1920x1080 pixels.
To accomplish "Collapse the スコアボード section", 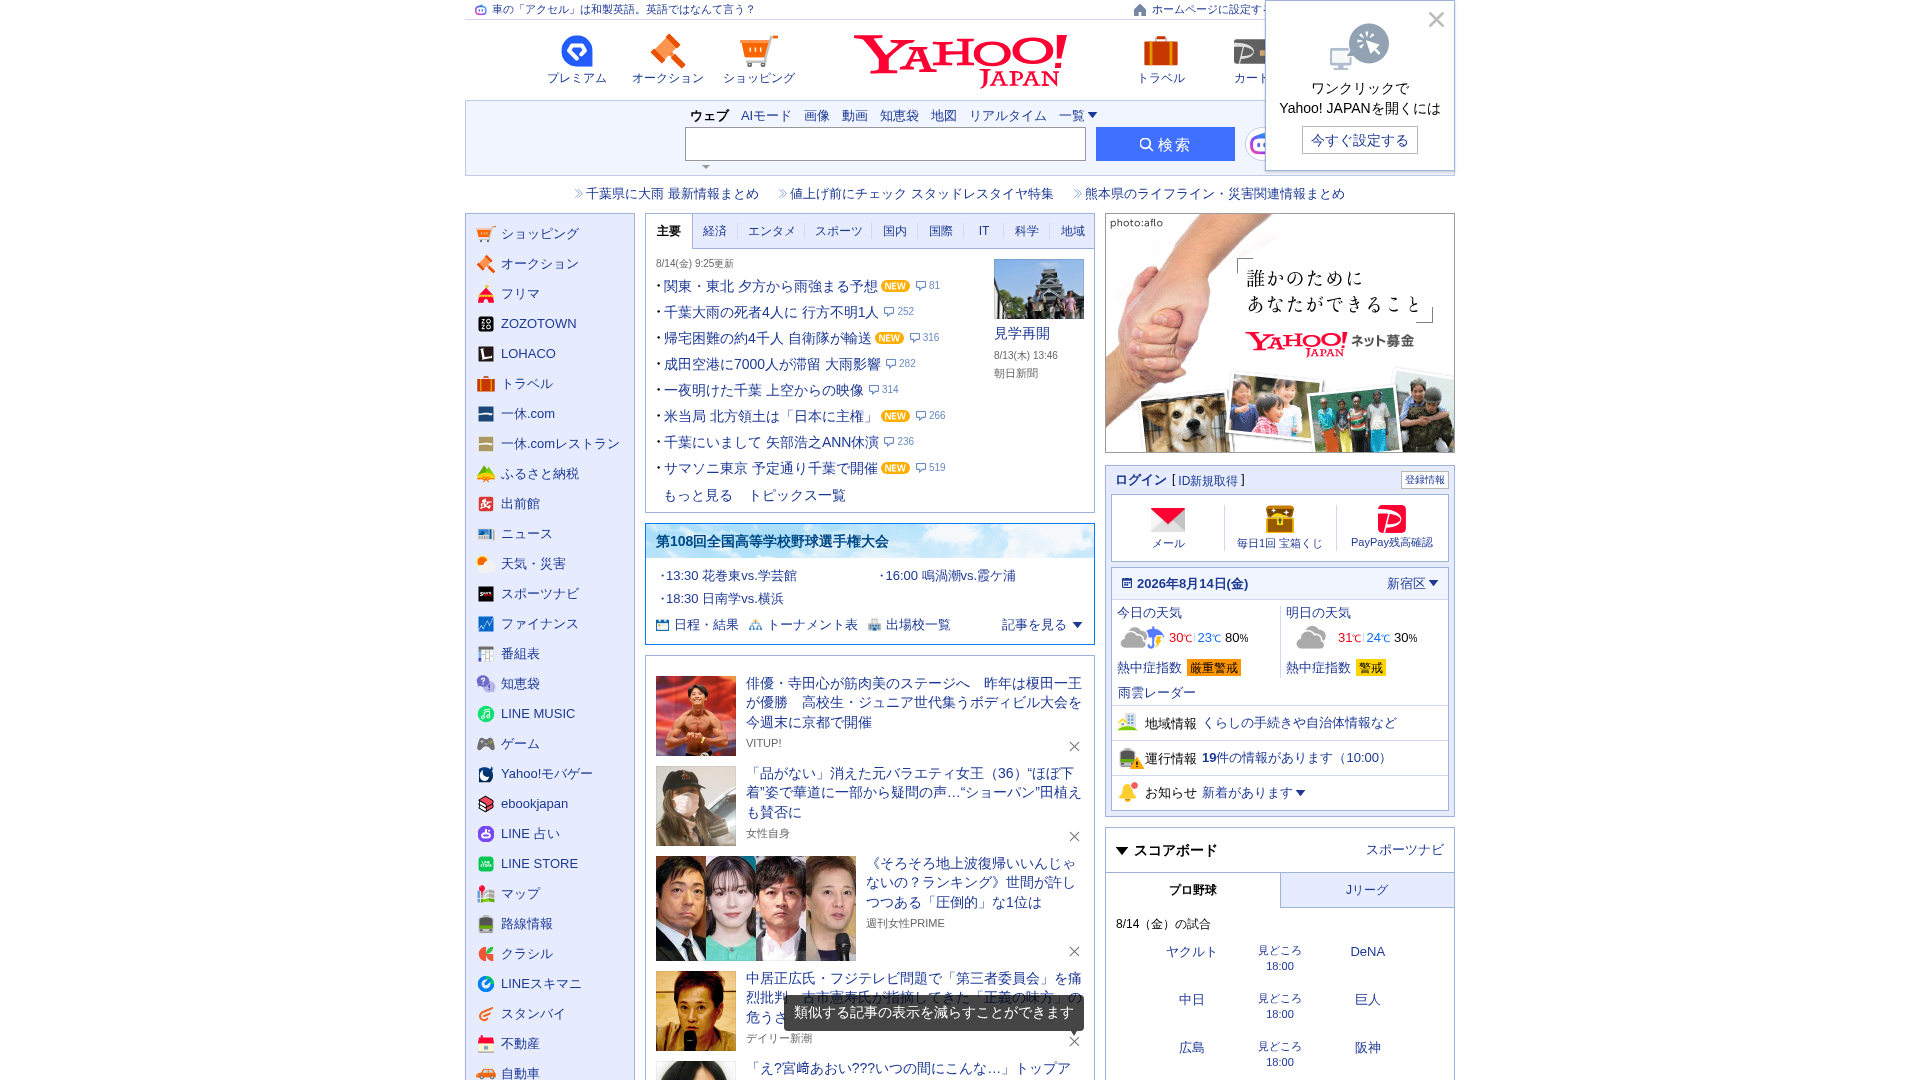I will [x=1122, y=851].
